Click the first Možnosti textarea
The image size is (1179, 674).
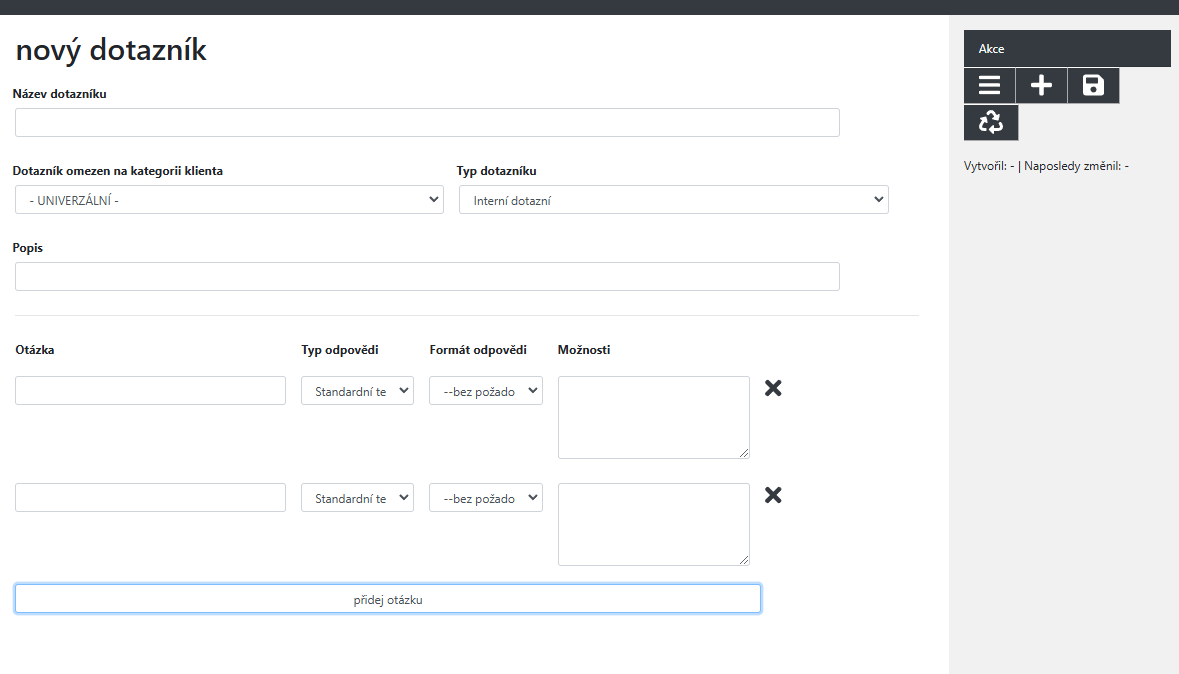[654, 417]
